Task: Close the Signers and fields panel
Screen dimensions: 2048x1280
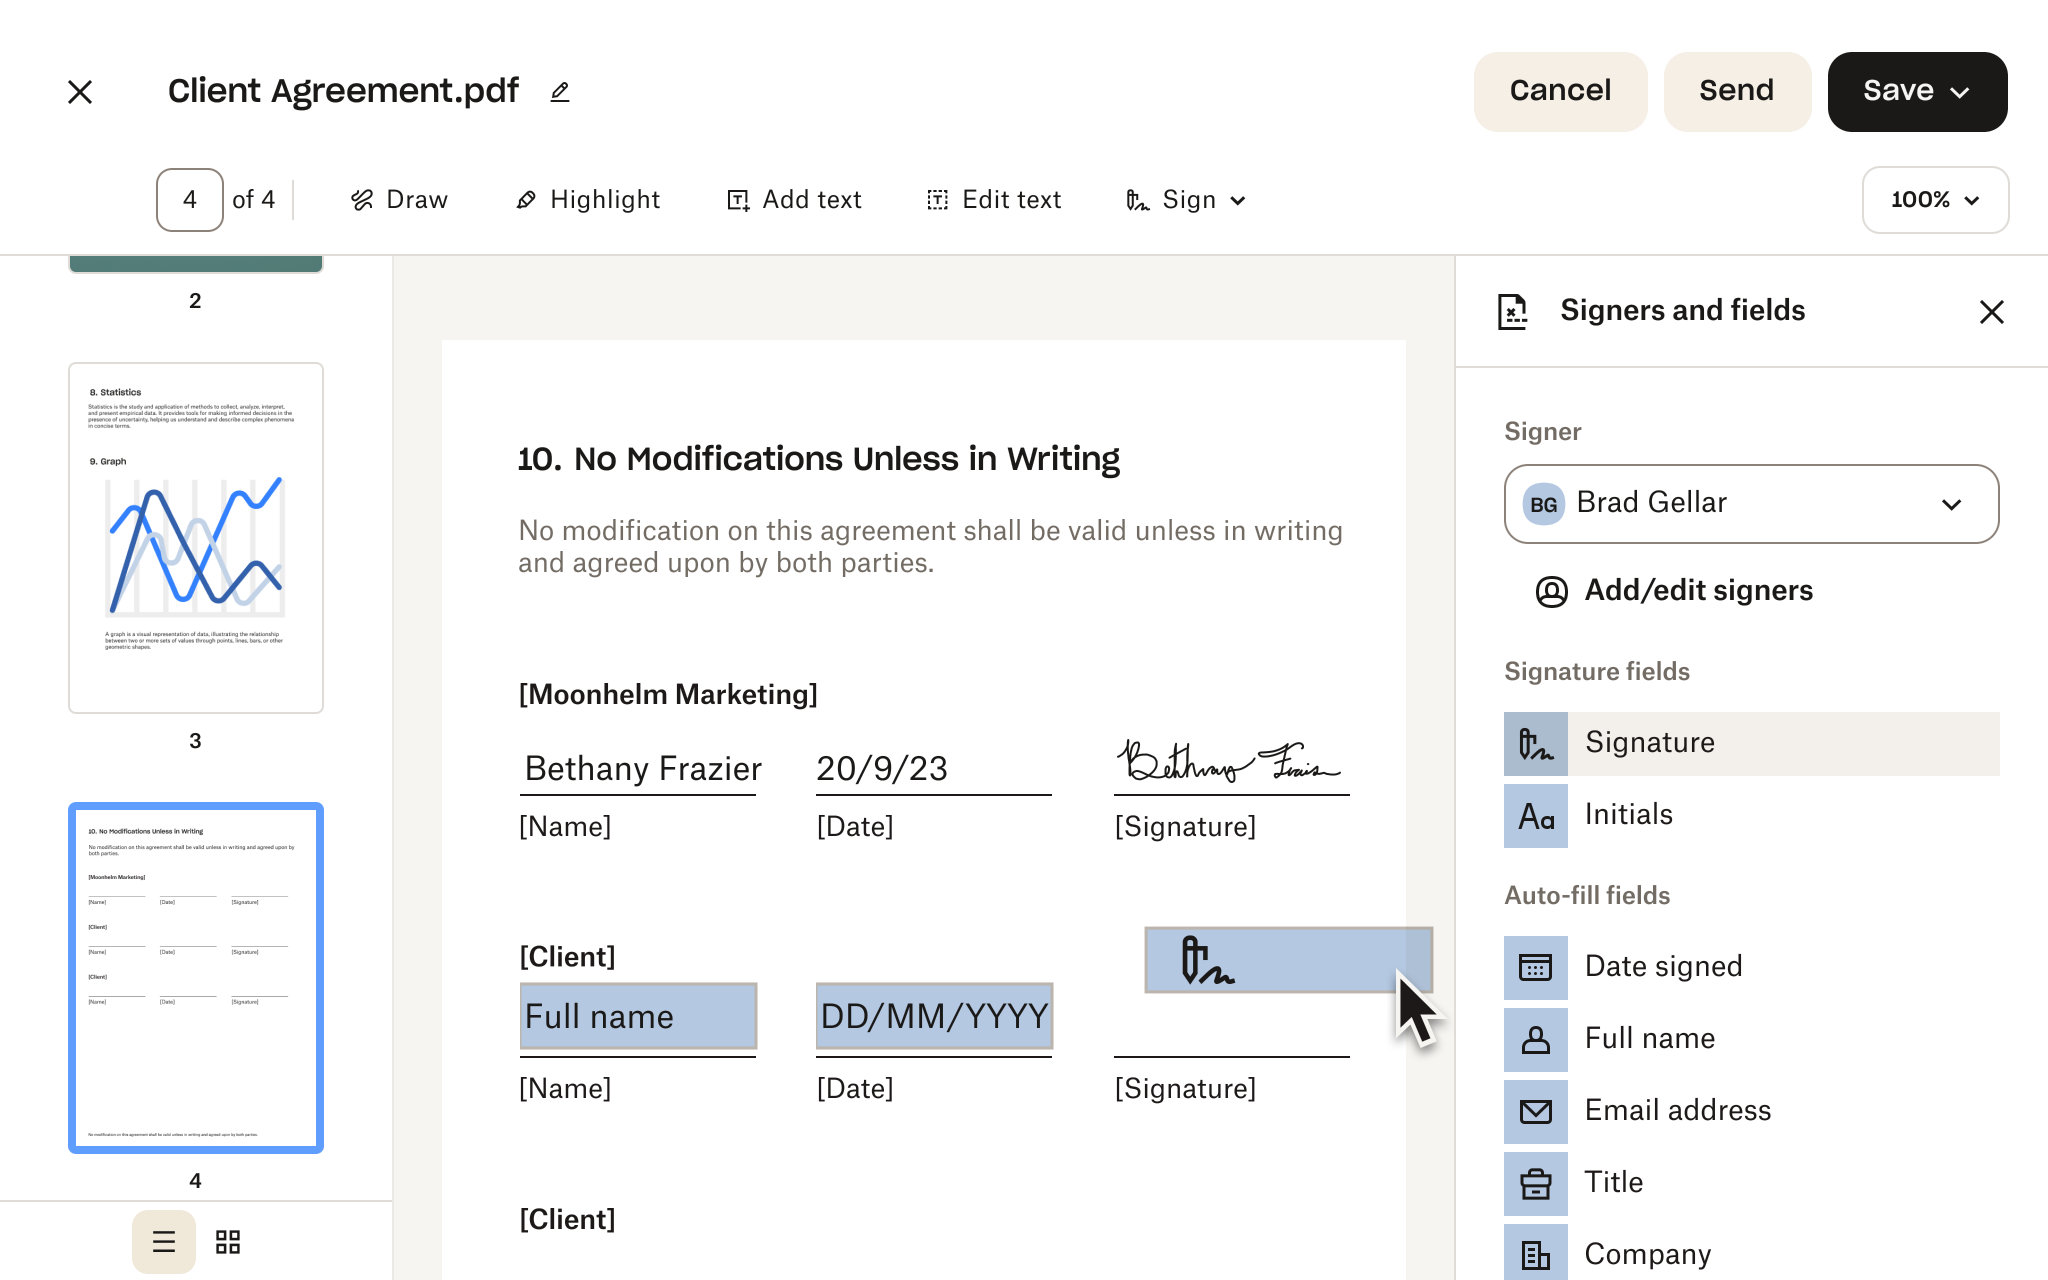Action: pos(1990,311)
